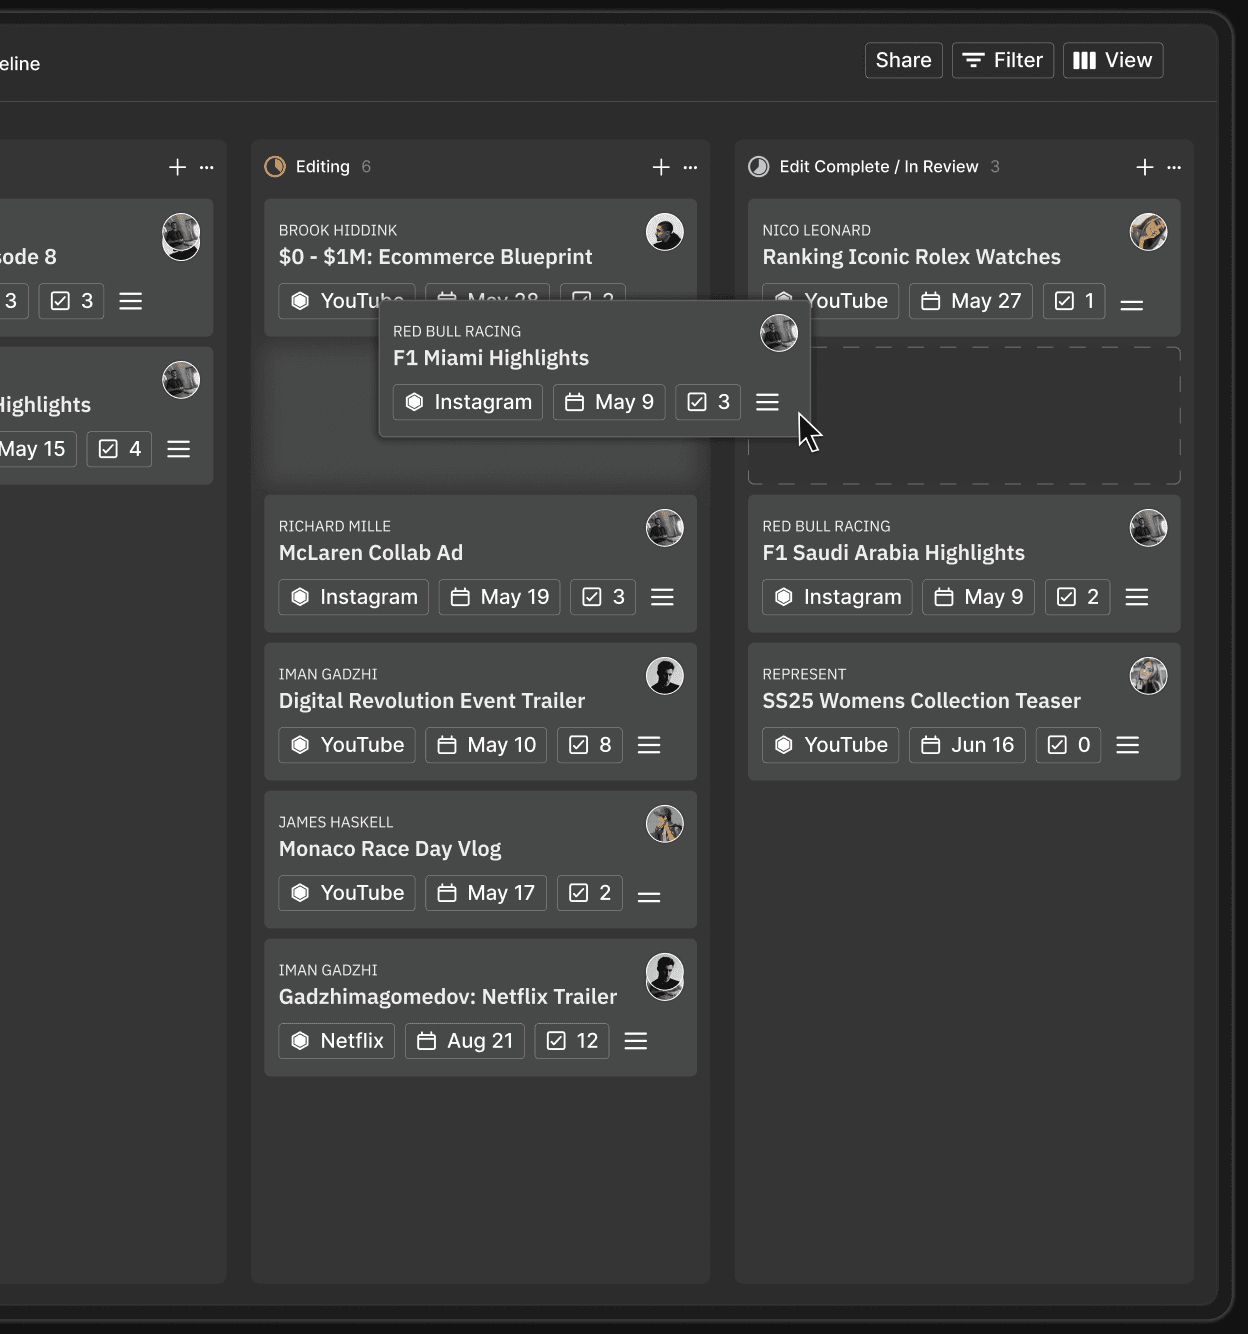Open SS25 Womens Collection Teaser title

922,701
